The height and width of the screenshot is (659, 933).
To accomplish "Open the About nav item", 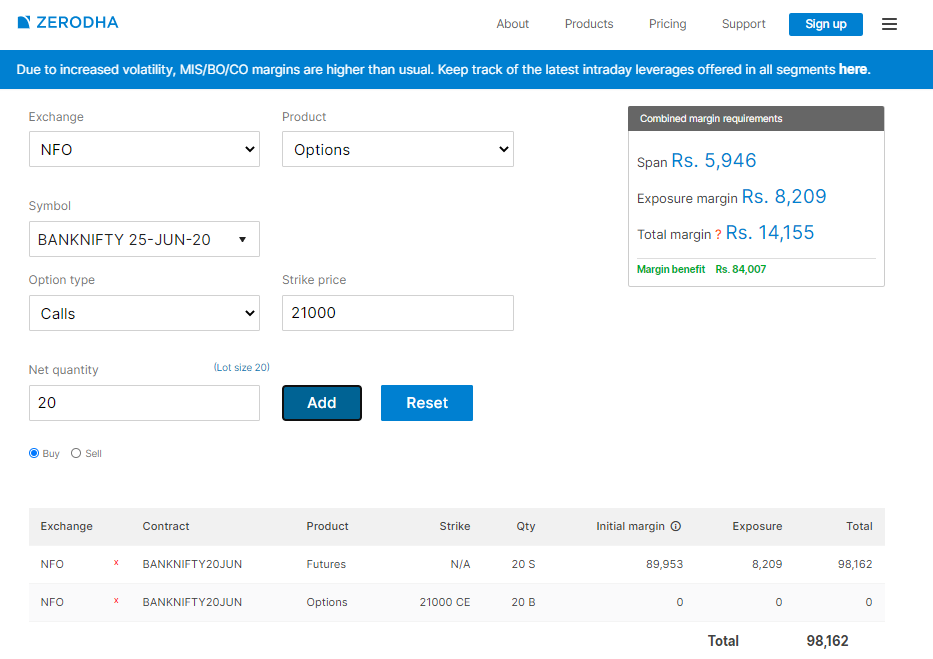I will (x=512, y=24).
